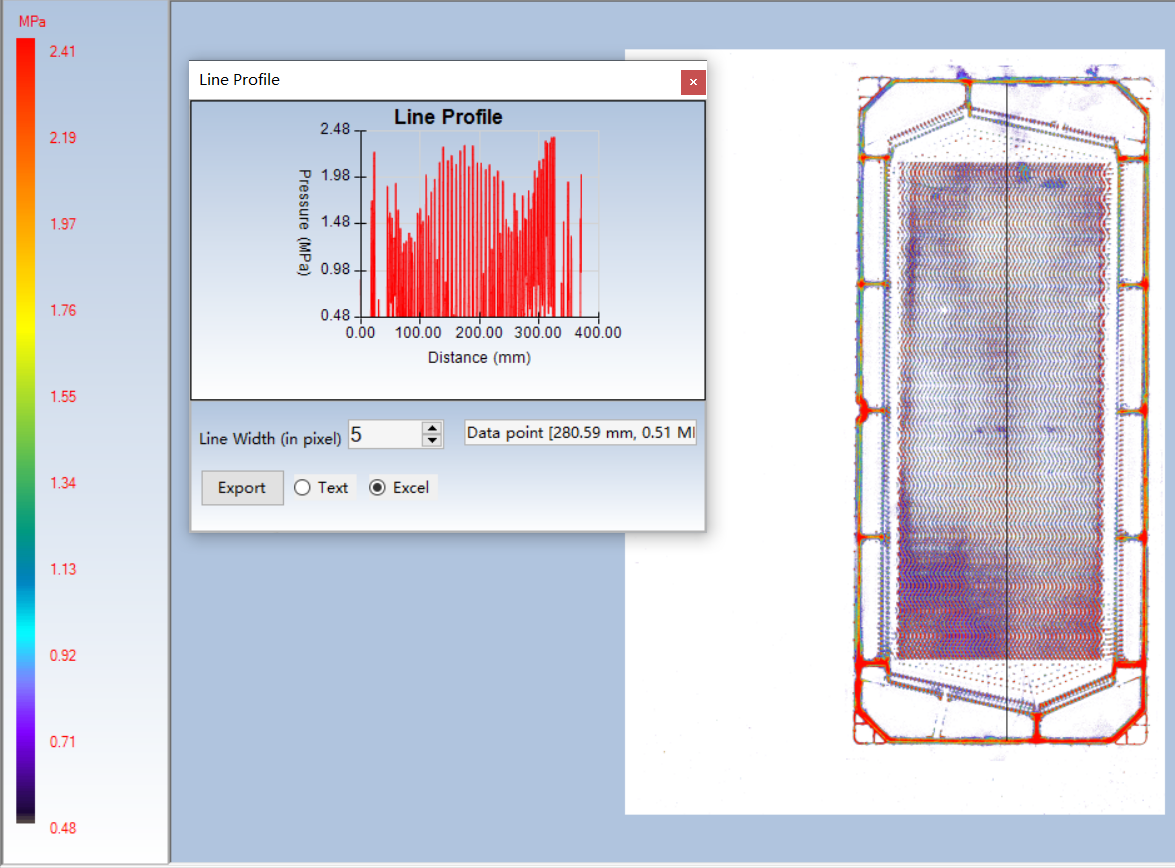Viewport: 1175px width, 868px height.
Task: Click the Distance (mm) axis label
Action: pos(479,357)
